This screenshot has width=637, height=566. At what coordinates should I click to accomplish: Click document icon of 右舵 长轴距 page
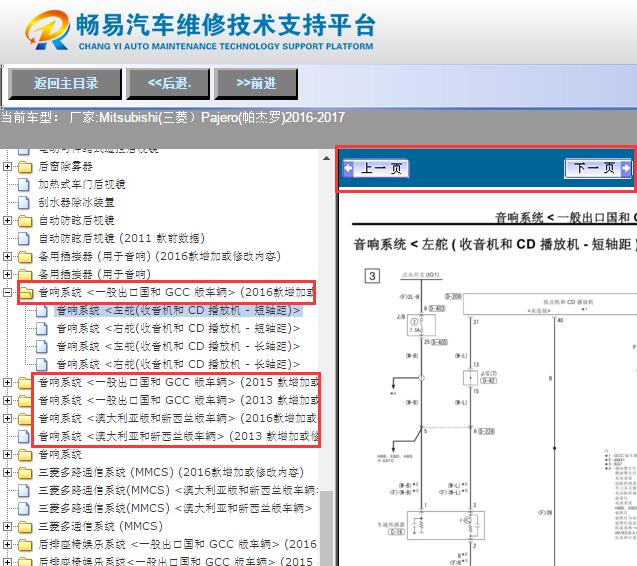click(x=41, y=364)
